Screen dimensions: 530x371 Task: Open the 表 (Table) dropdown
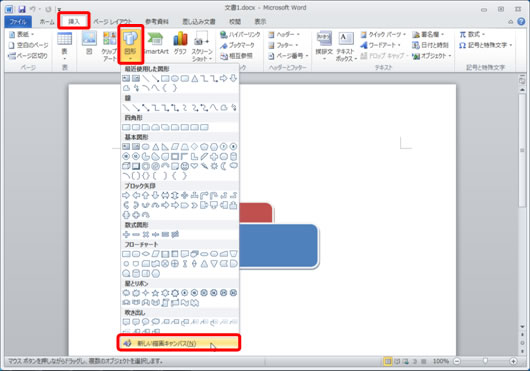(x=65, y=46)
